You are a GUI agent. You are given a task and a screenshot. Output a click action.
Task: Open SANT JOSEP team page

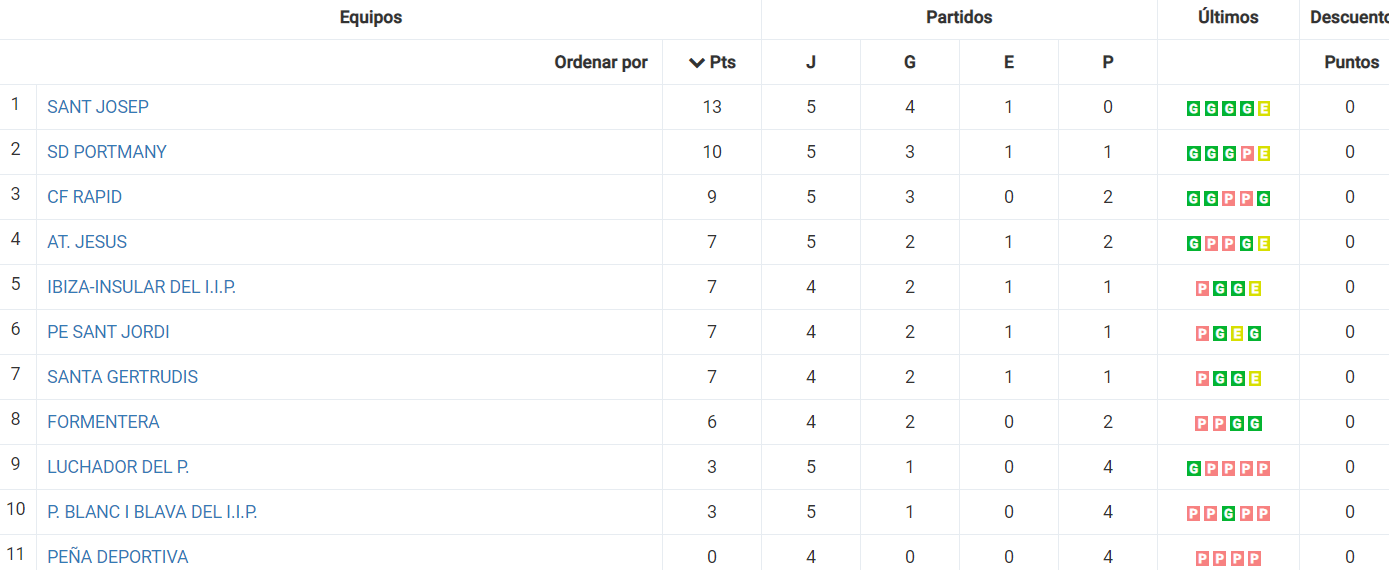(x=98, y=107)
